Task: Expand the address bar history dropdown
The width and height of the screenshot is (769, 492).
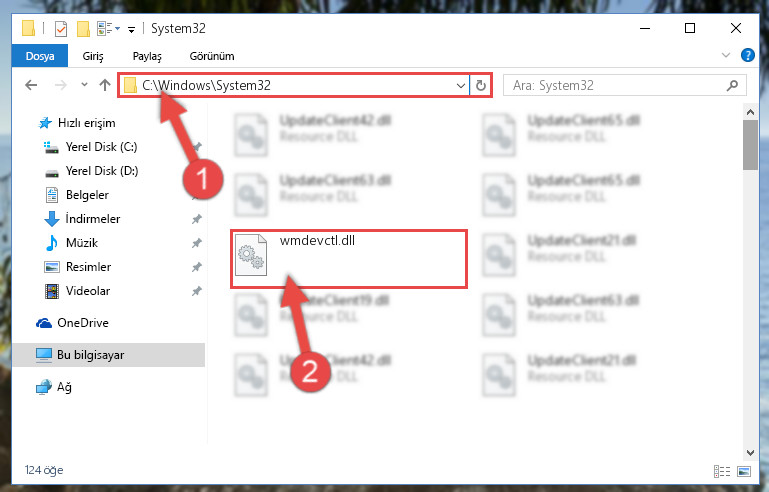Action: coord(461,85)
